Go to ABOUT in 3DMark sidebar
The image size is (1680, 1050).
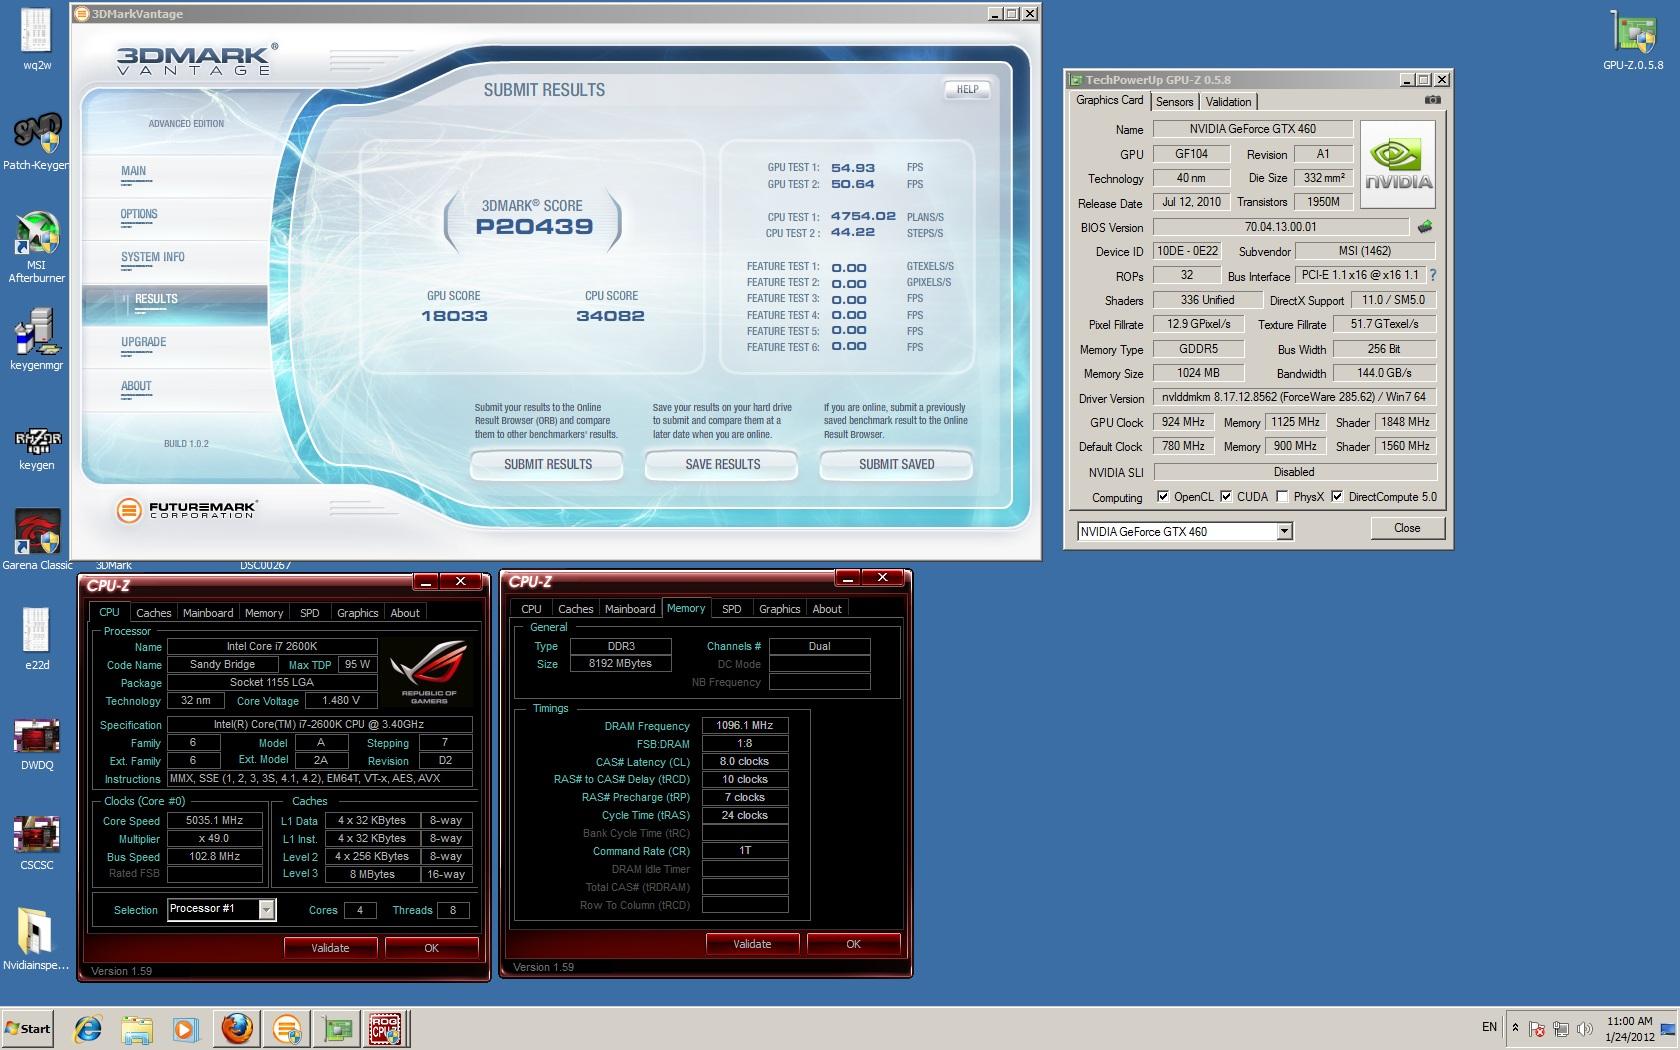tap(136, 386)
